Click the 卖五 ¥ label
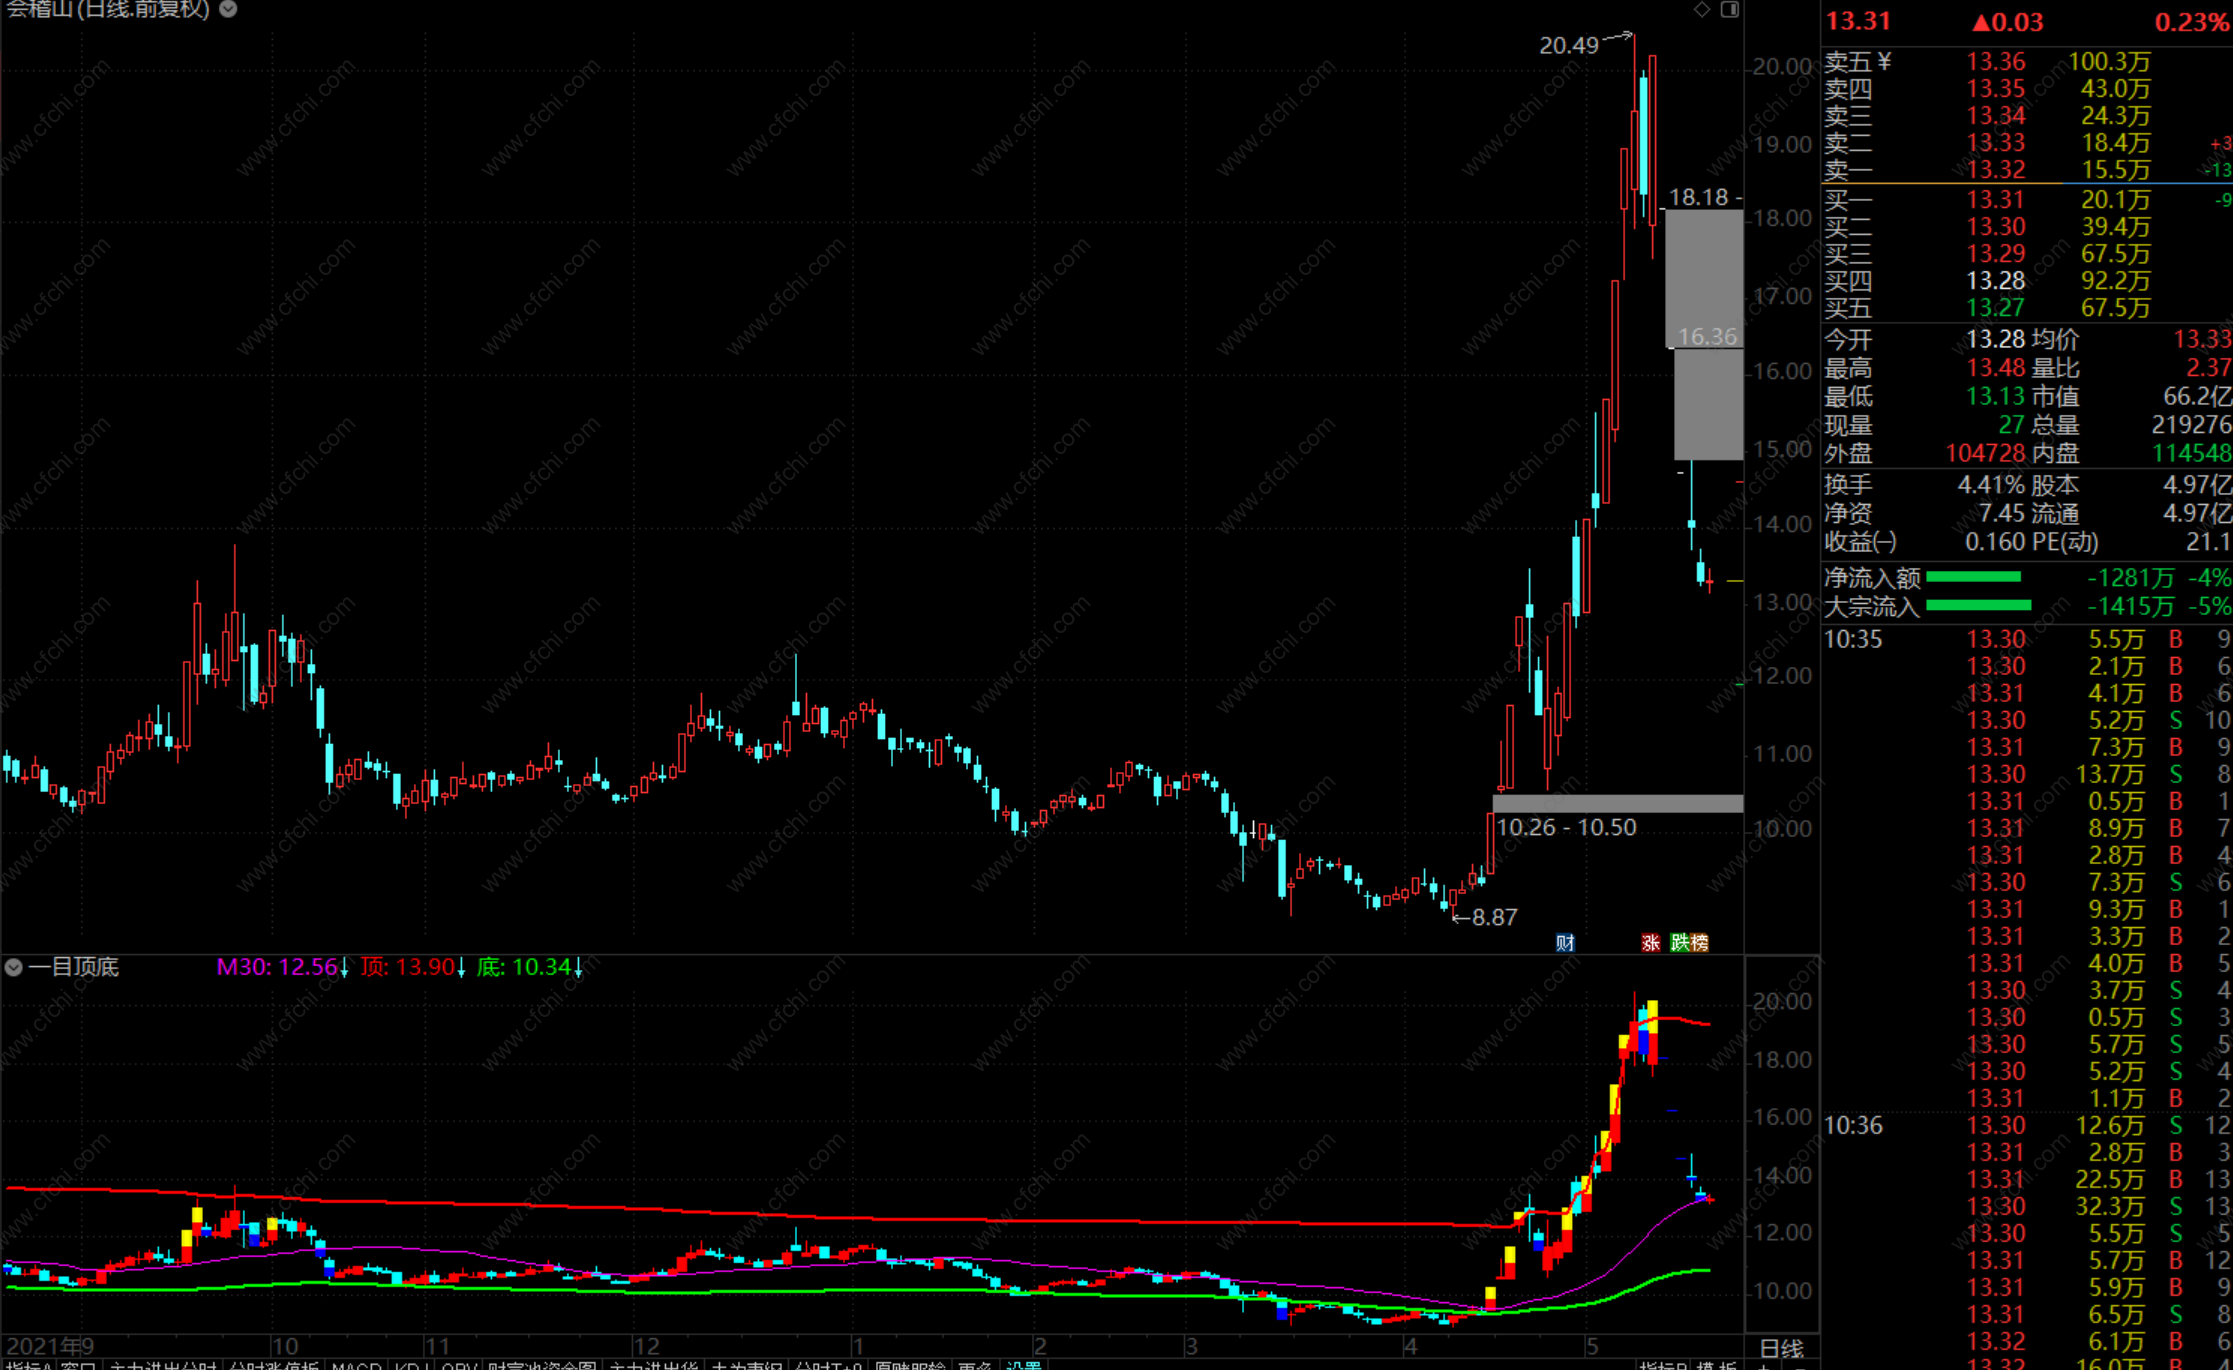2233x1370 pixels. 1857,62
